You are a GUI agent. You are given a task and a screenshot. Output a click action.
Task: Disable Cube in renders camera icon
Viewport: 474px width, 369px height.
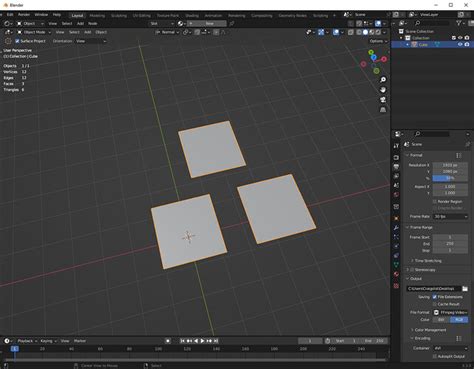pos(467,44)
